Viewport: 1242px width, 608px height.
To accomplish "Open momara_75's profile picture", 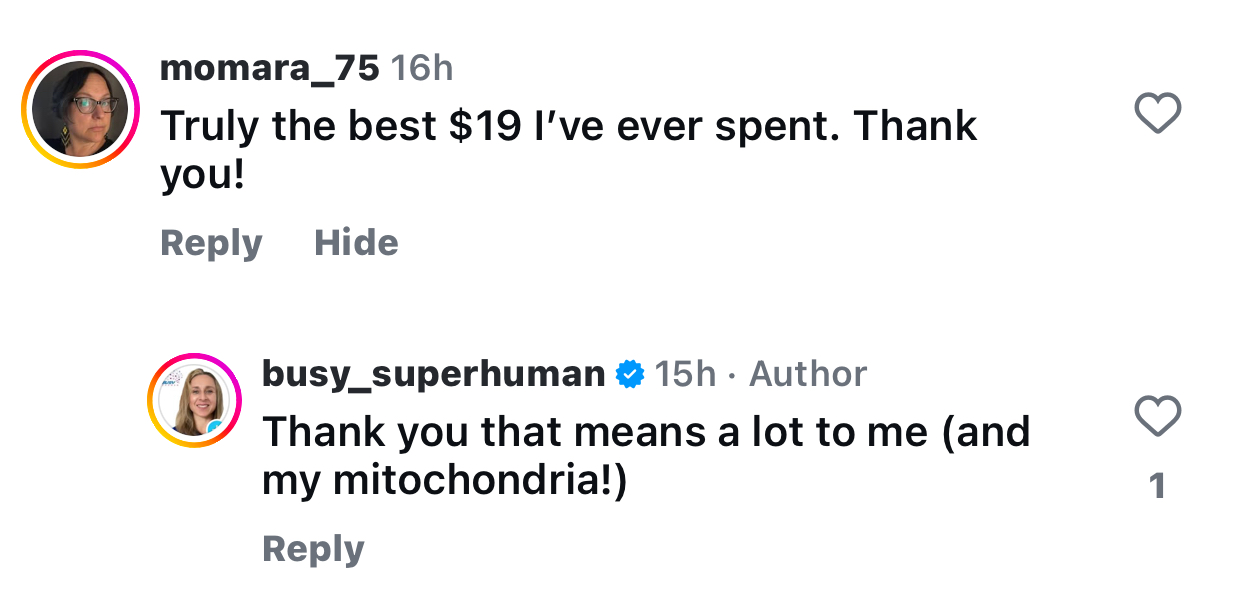I will 81,108.
